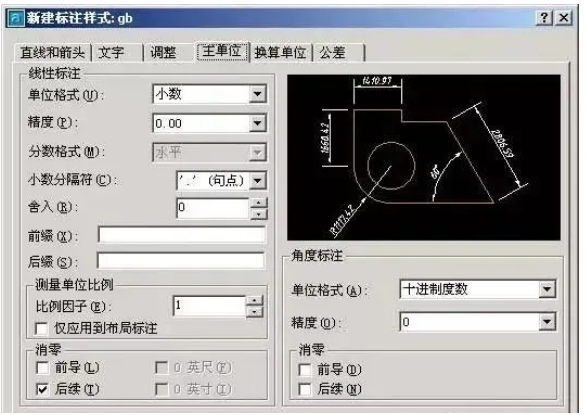Click the AutoCAD icon in title bar
587x415 pixels.
point(16,18)
